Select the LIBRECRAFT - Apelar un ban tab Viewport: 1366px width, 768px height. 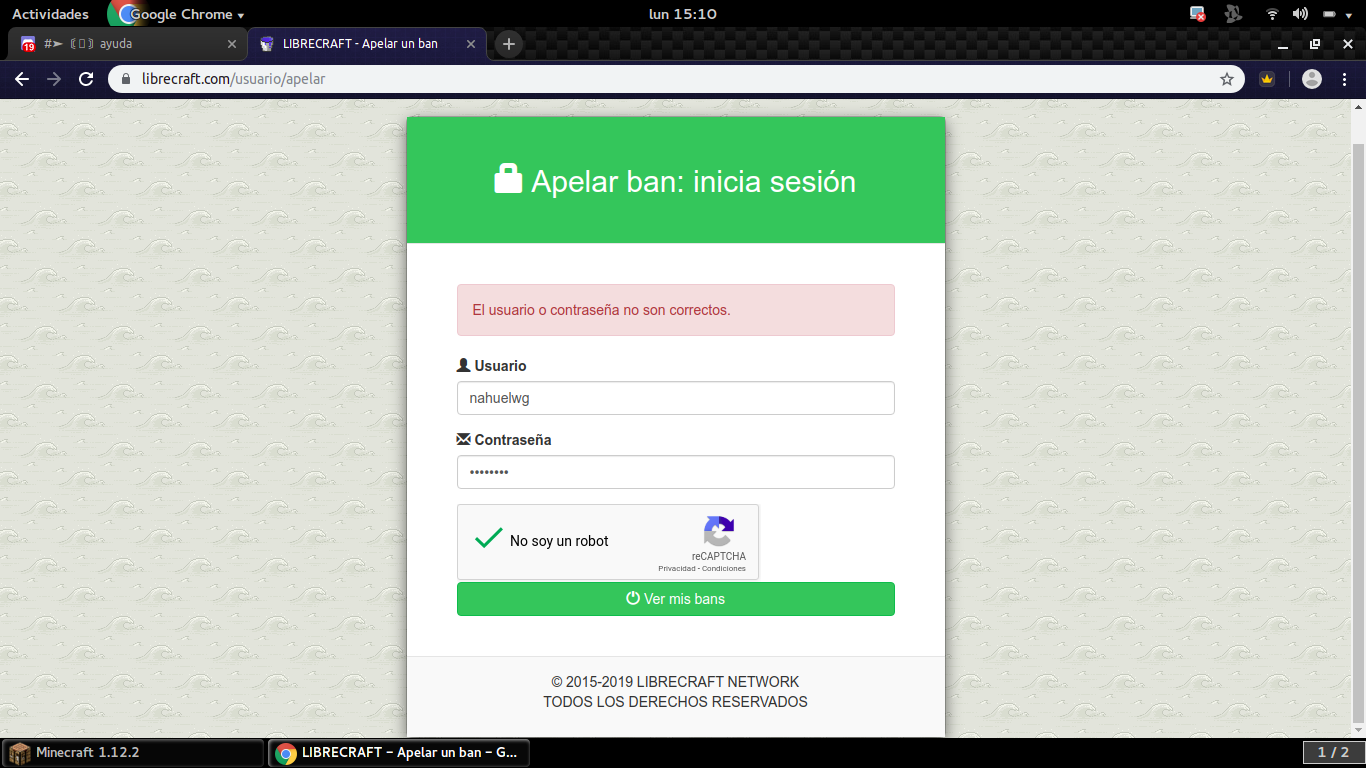coord(367,44)
